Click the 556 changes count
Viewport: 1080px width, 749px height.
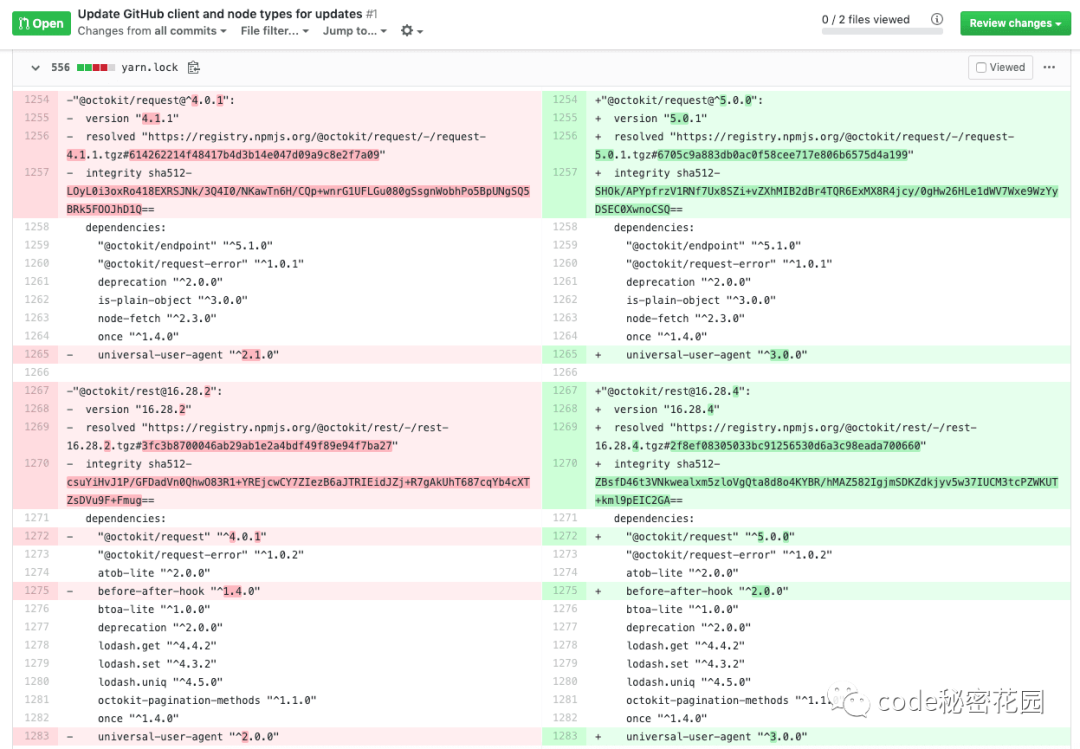click(x=61, y=68)
